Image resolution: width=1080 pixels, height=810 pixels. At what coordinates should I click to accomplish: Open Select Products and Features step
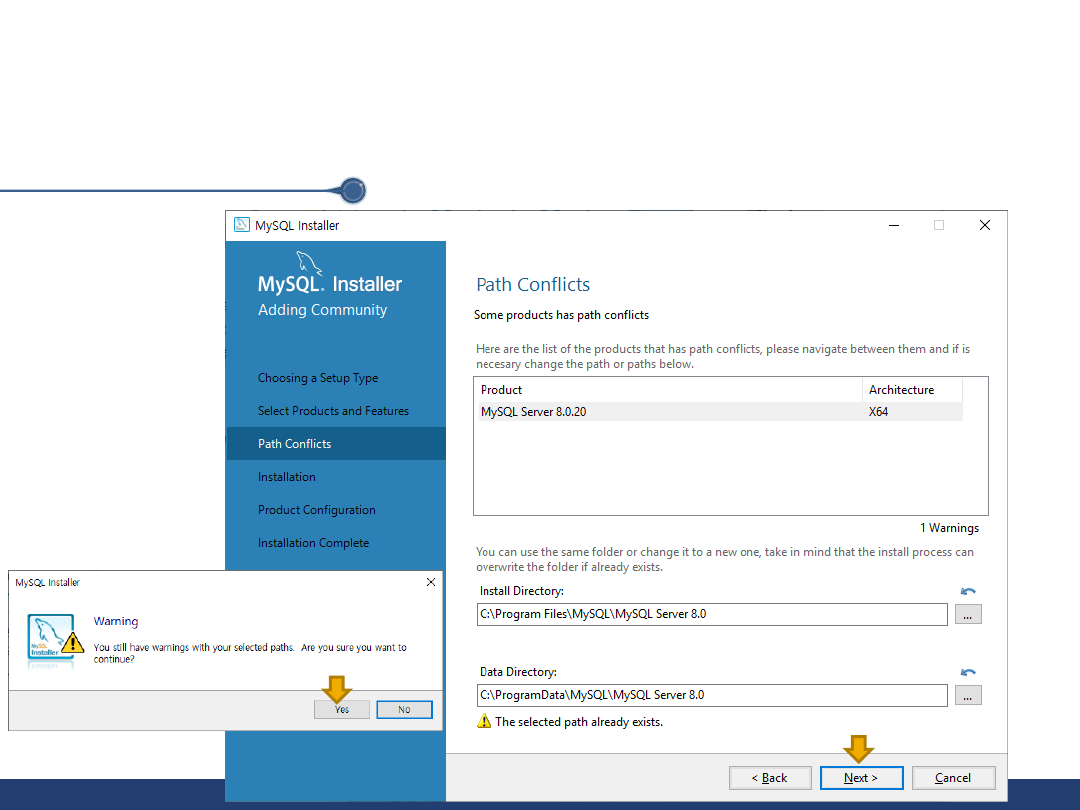(x=333, y=411)
